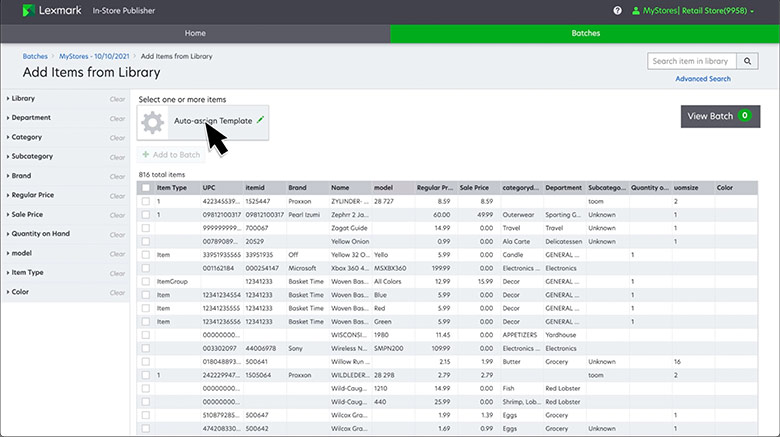This screenshot has width=780, height=437.
Task: Open the help question mark icon
Action: pos(617,11)
